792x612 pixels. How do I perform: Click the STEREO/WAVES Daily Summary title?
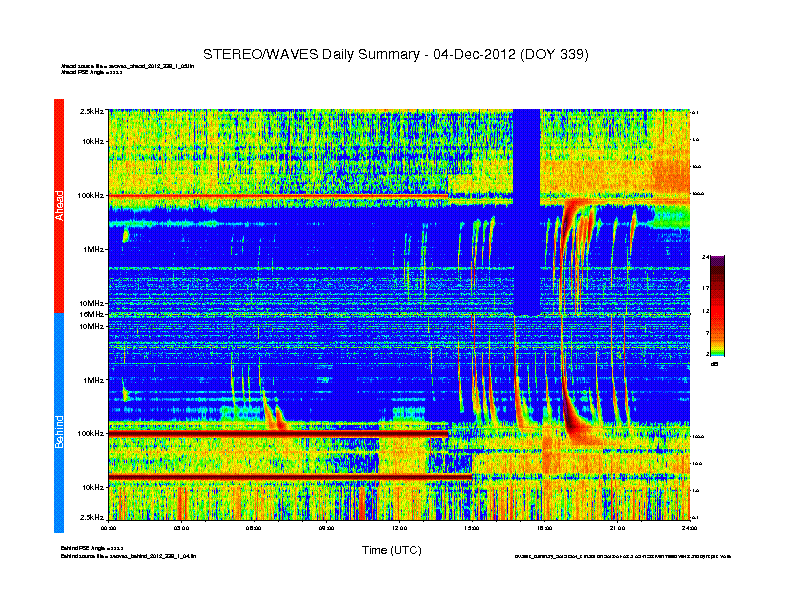pos(395,53)
